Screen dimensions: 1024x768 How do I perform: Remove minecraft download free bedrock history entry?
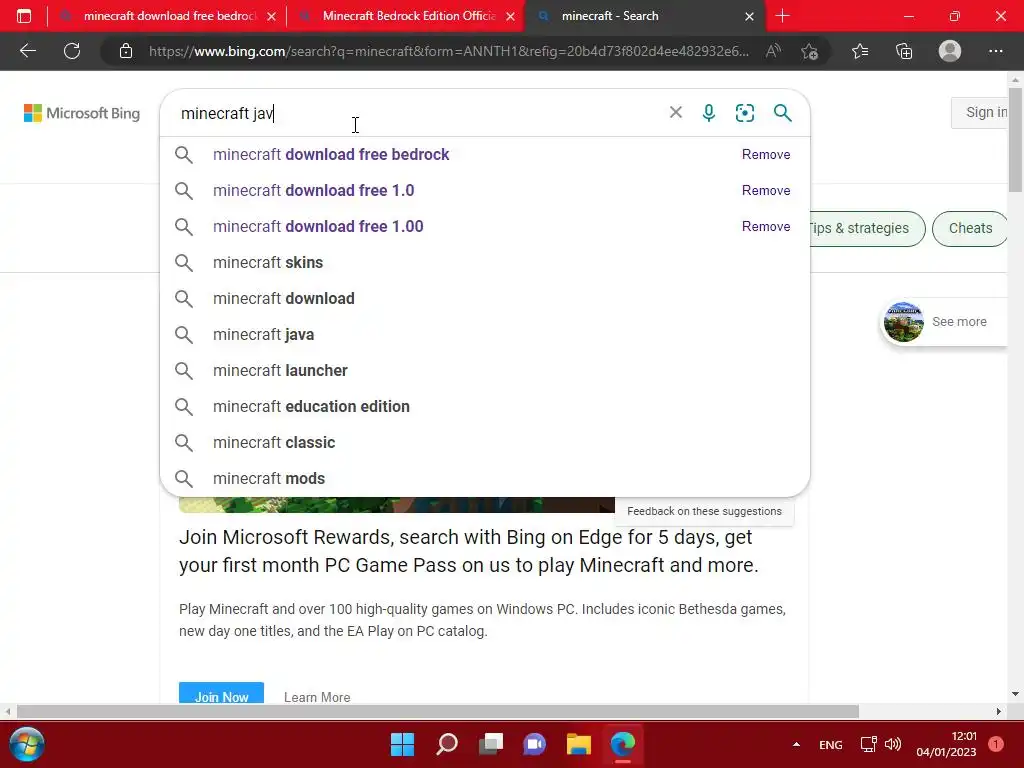tap(766, 155)
